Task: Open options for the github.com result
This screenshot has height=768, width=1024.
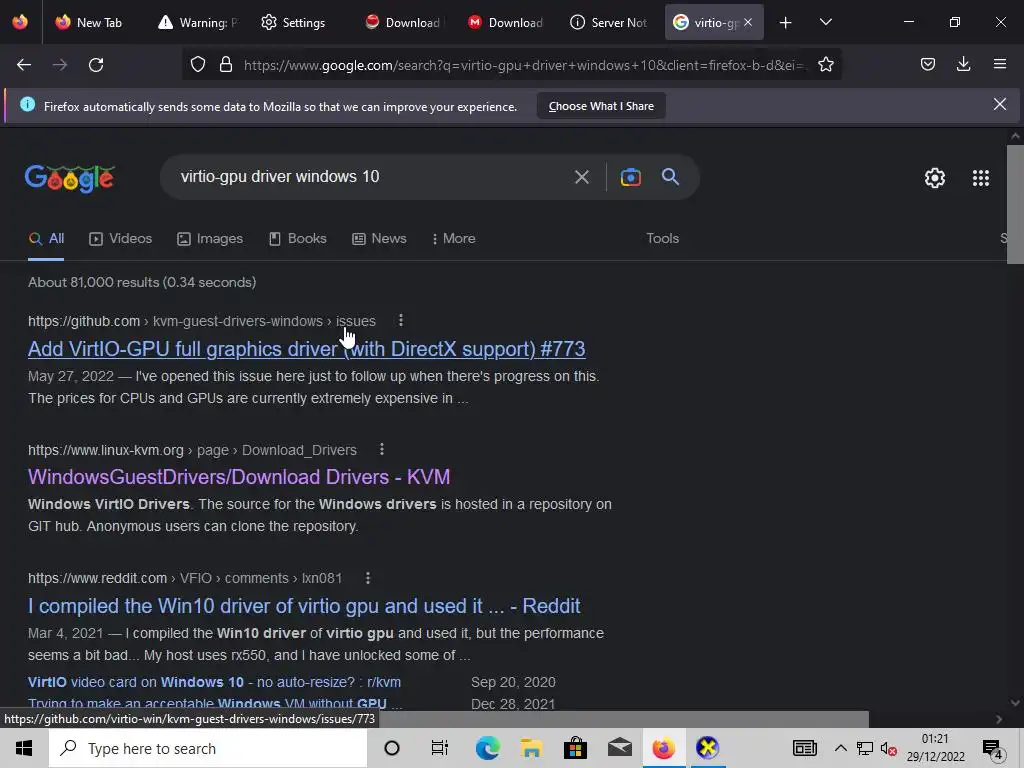Action: coord(400,321)
